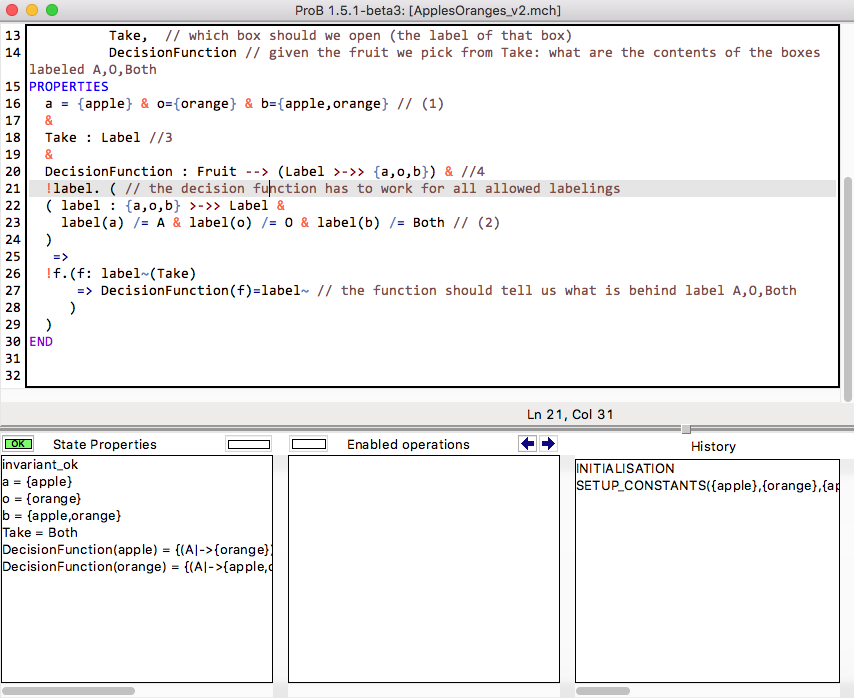The width and height of the screenshot is (854, 698).
Task: Click History panel horizontal scrollbar thumb
Action: [x=603, y=690]
